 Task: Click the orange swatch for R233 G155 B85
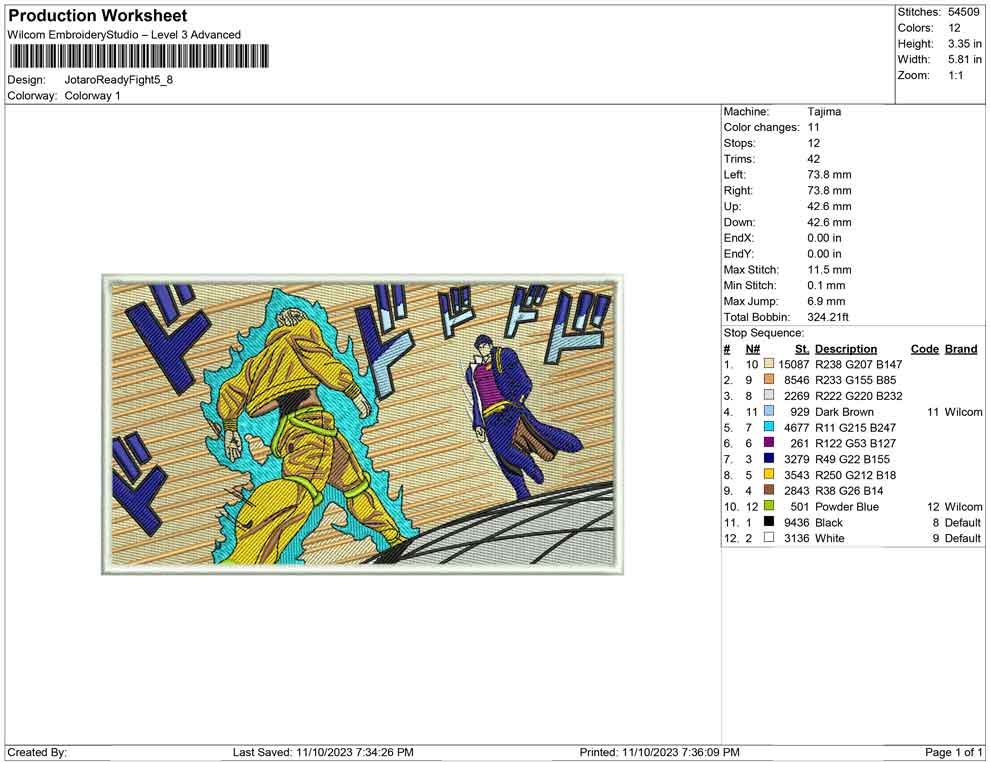(769, 379)
